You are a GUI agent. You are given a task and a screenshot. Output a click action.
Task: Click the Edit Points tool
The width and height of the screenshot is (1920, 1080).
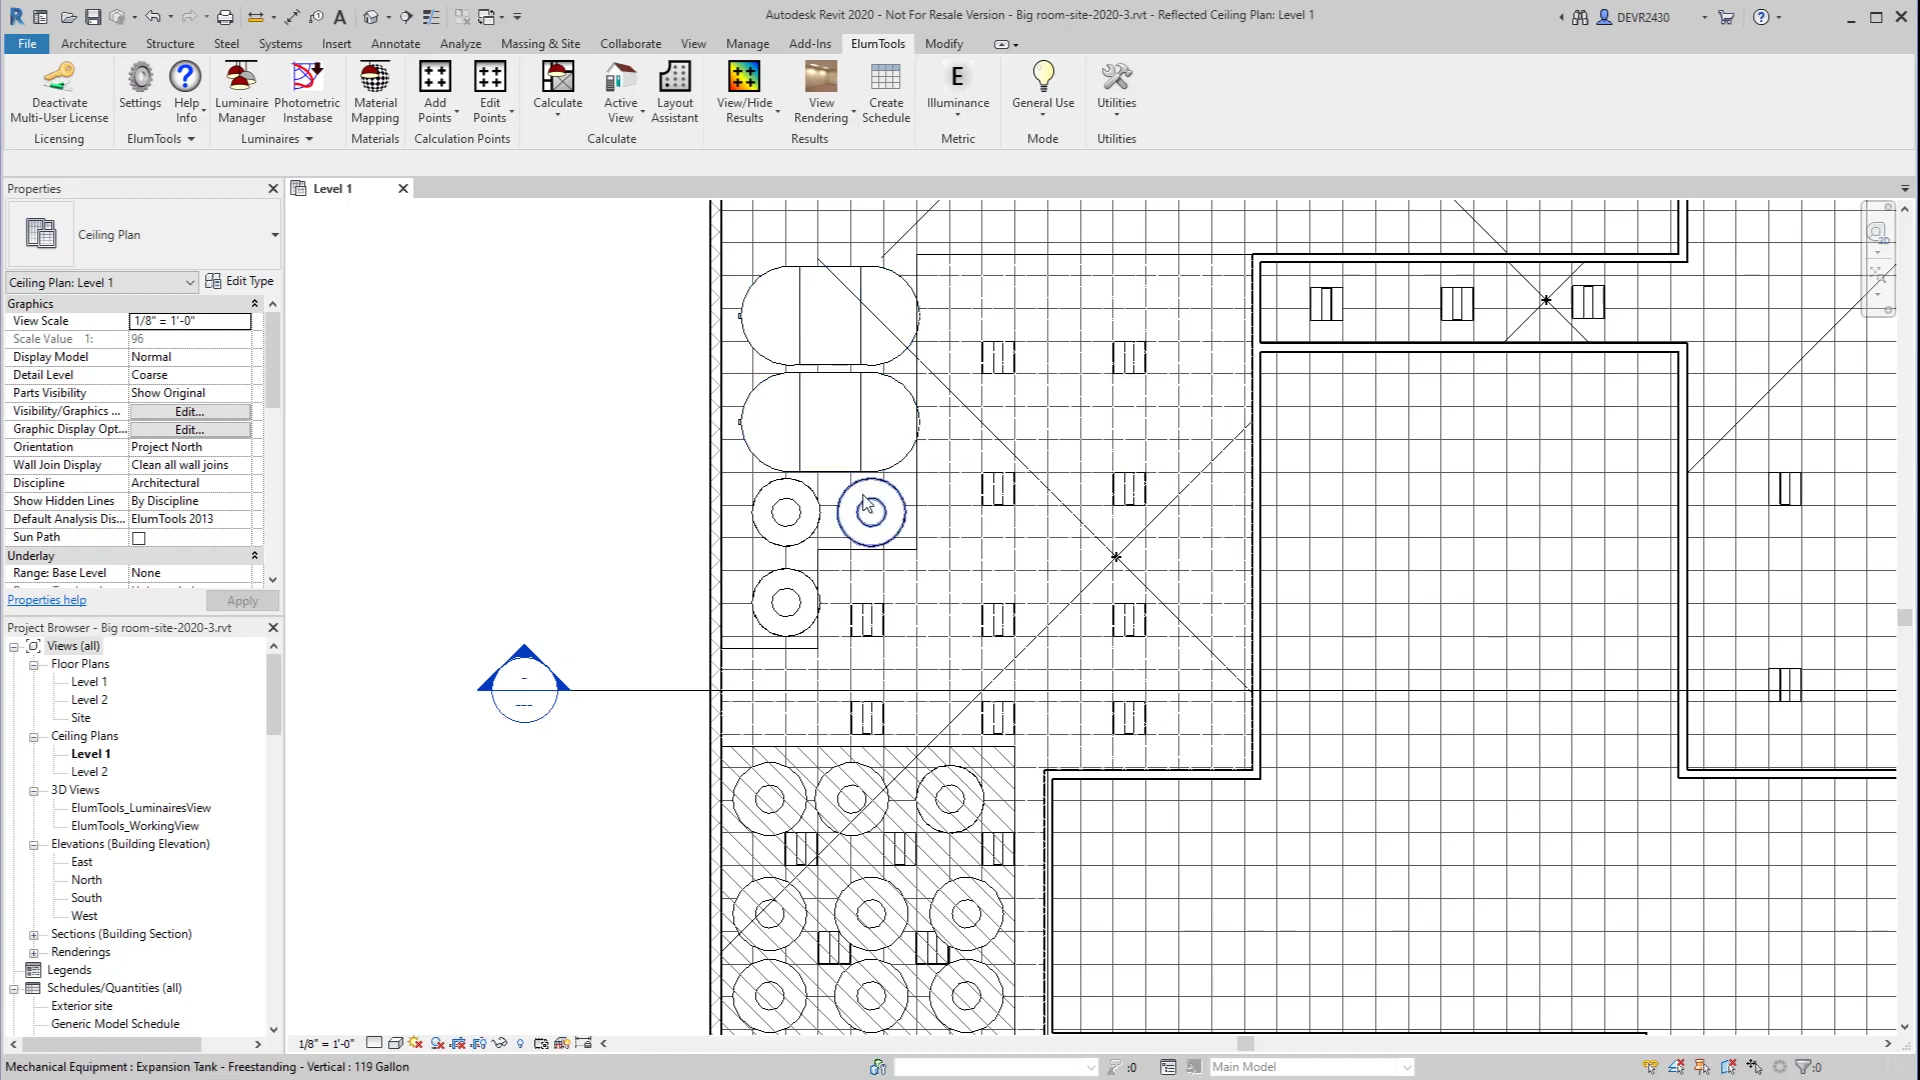pyautogui.click(x=490, y=92)
